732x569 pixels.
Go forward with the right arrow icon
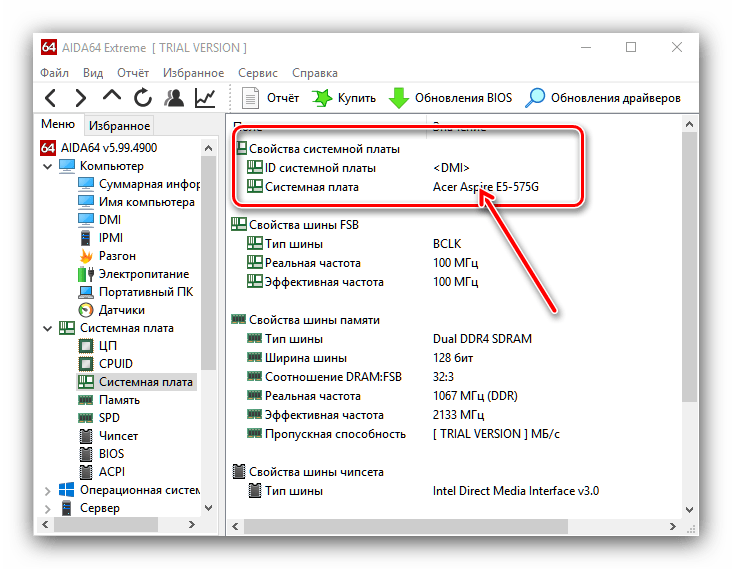(x=81, y=98)
